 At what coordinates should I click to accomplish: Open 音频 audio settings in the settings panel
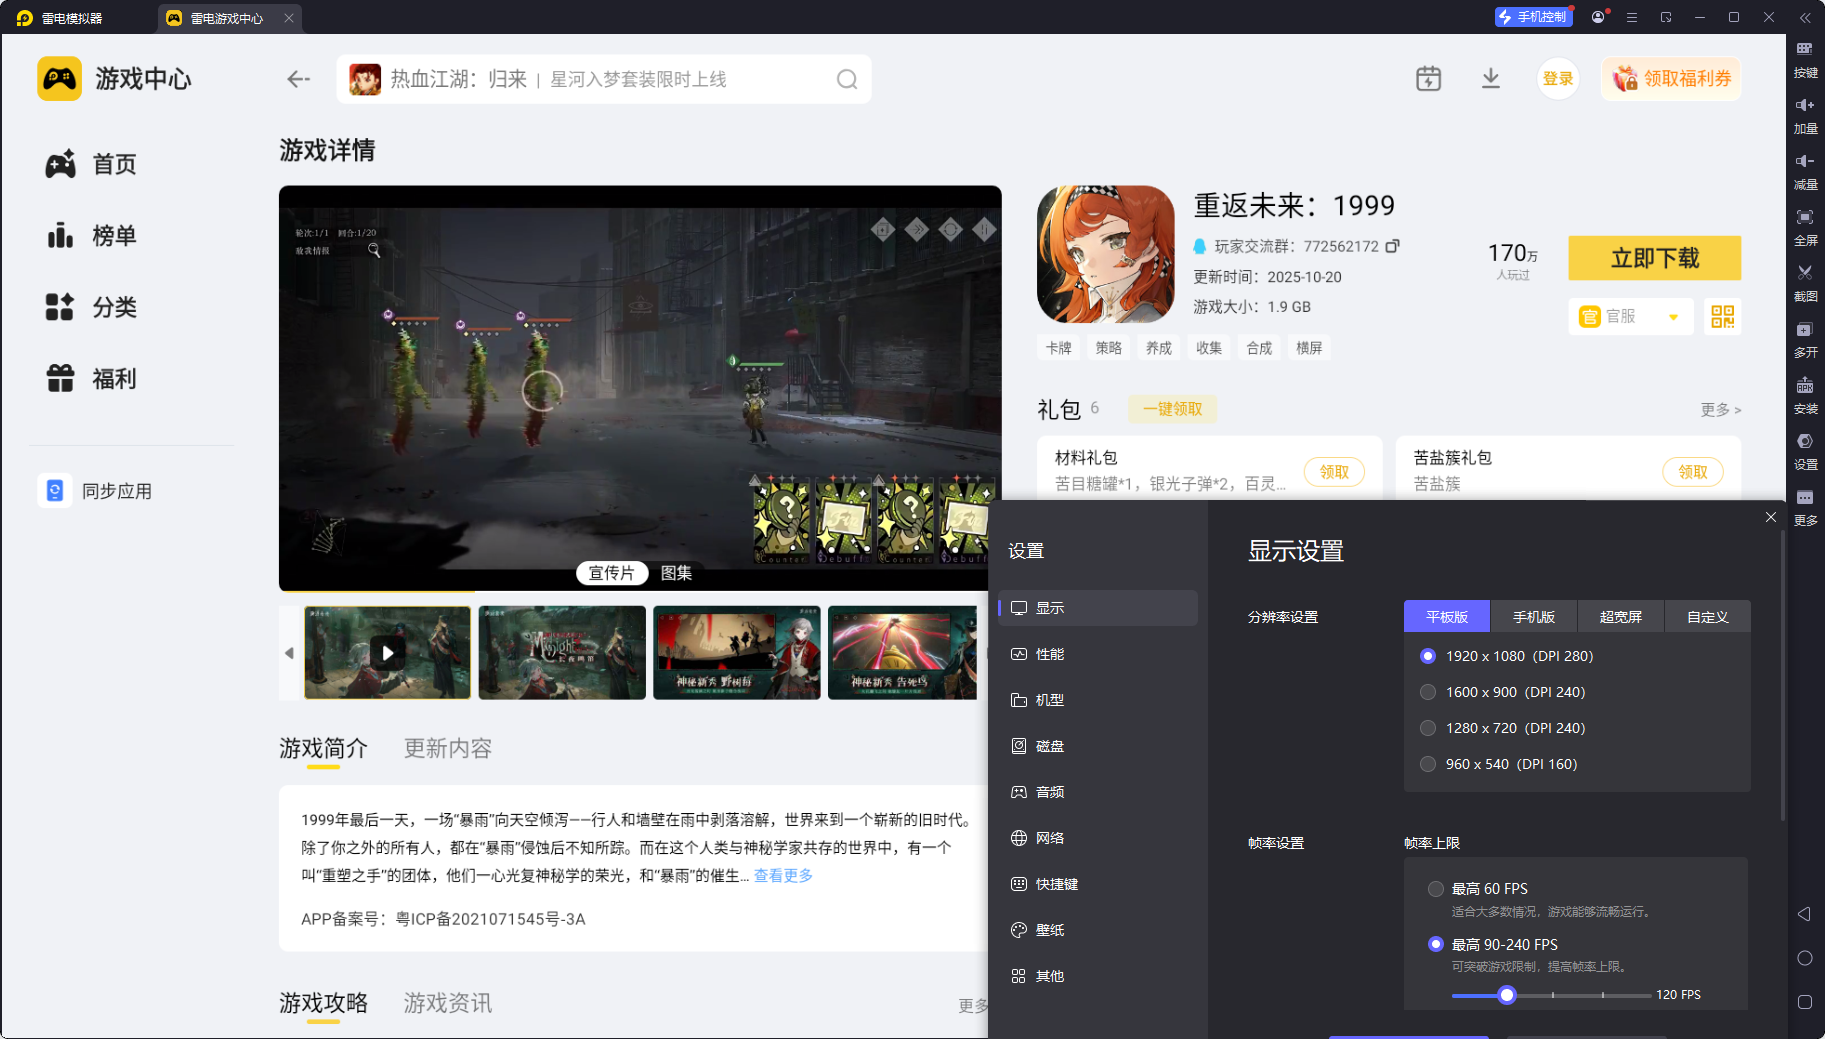tap(1051, 791)
